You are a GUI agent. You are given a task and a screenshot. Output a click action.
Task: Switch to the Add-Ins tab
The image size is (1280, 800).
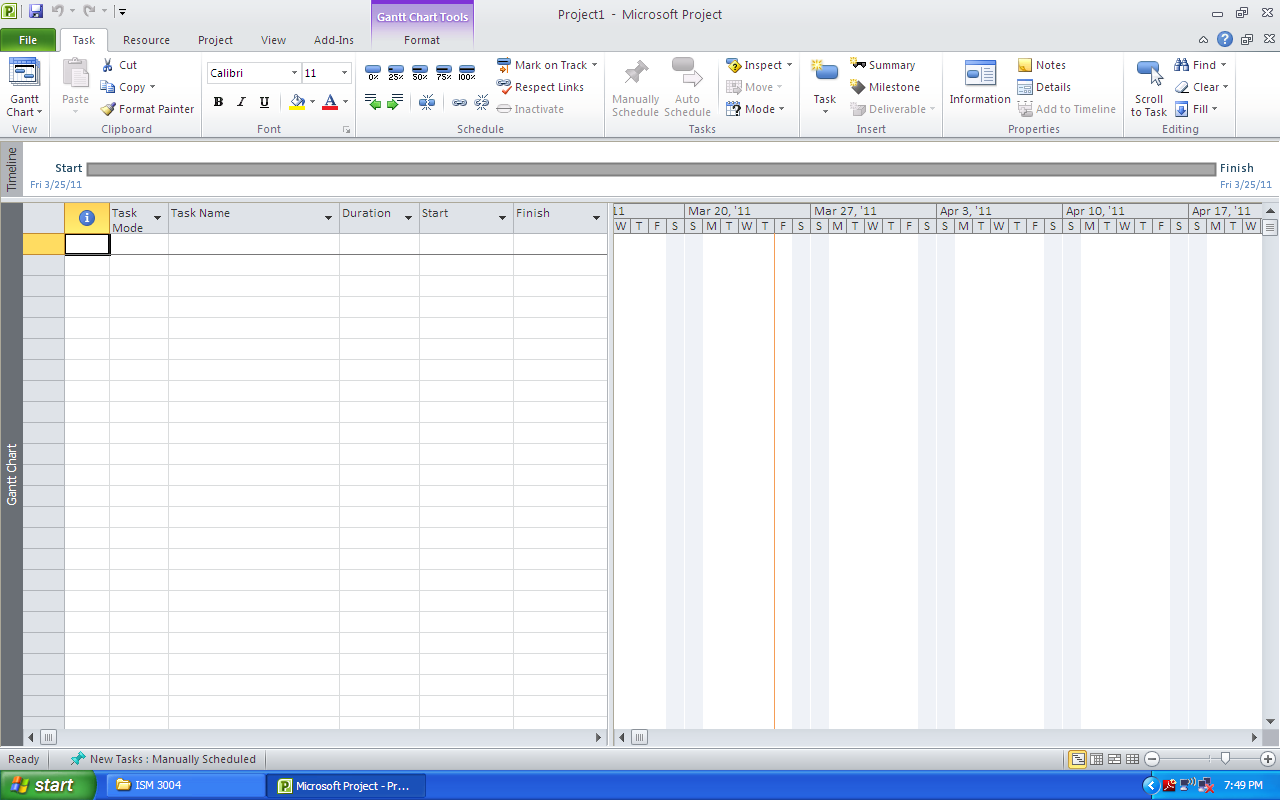click(333, 40)
